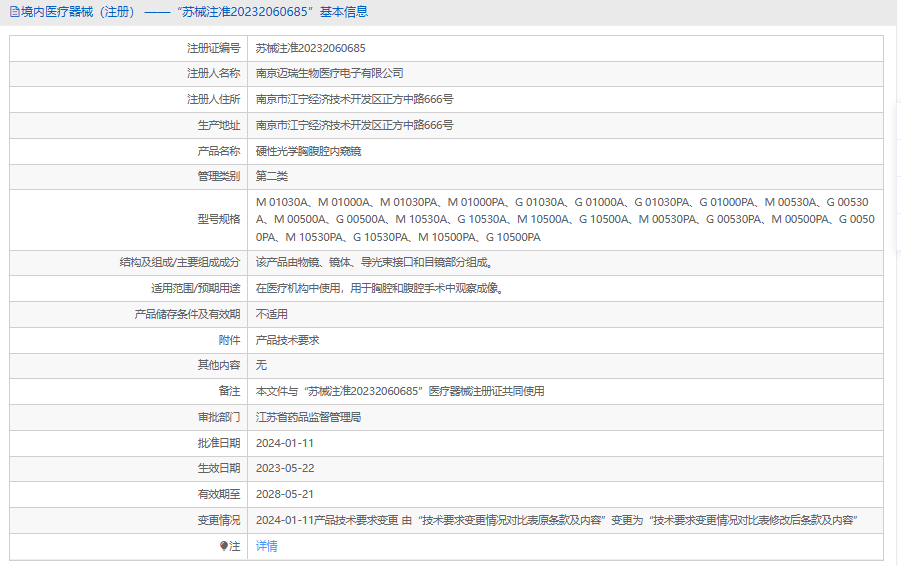Click the header title 境内医疗器械（注册）基本信息
This screenshot has width=901, height=565.
(x=195, y=12)
